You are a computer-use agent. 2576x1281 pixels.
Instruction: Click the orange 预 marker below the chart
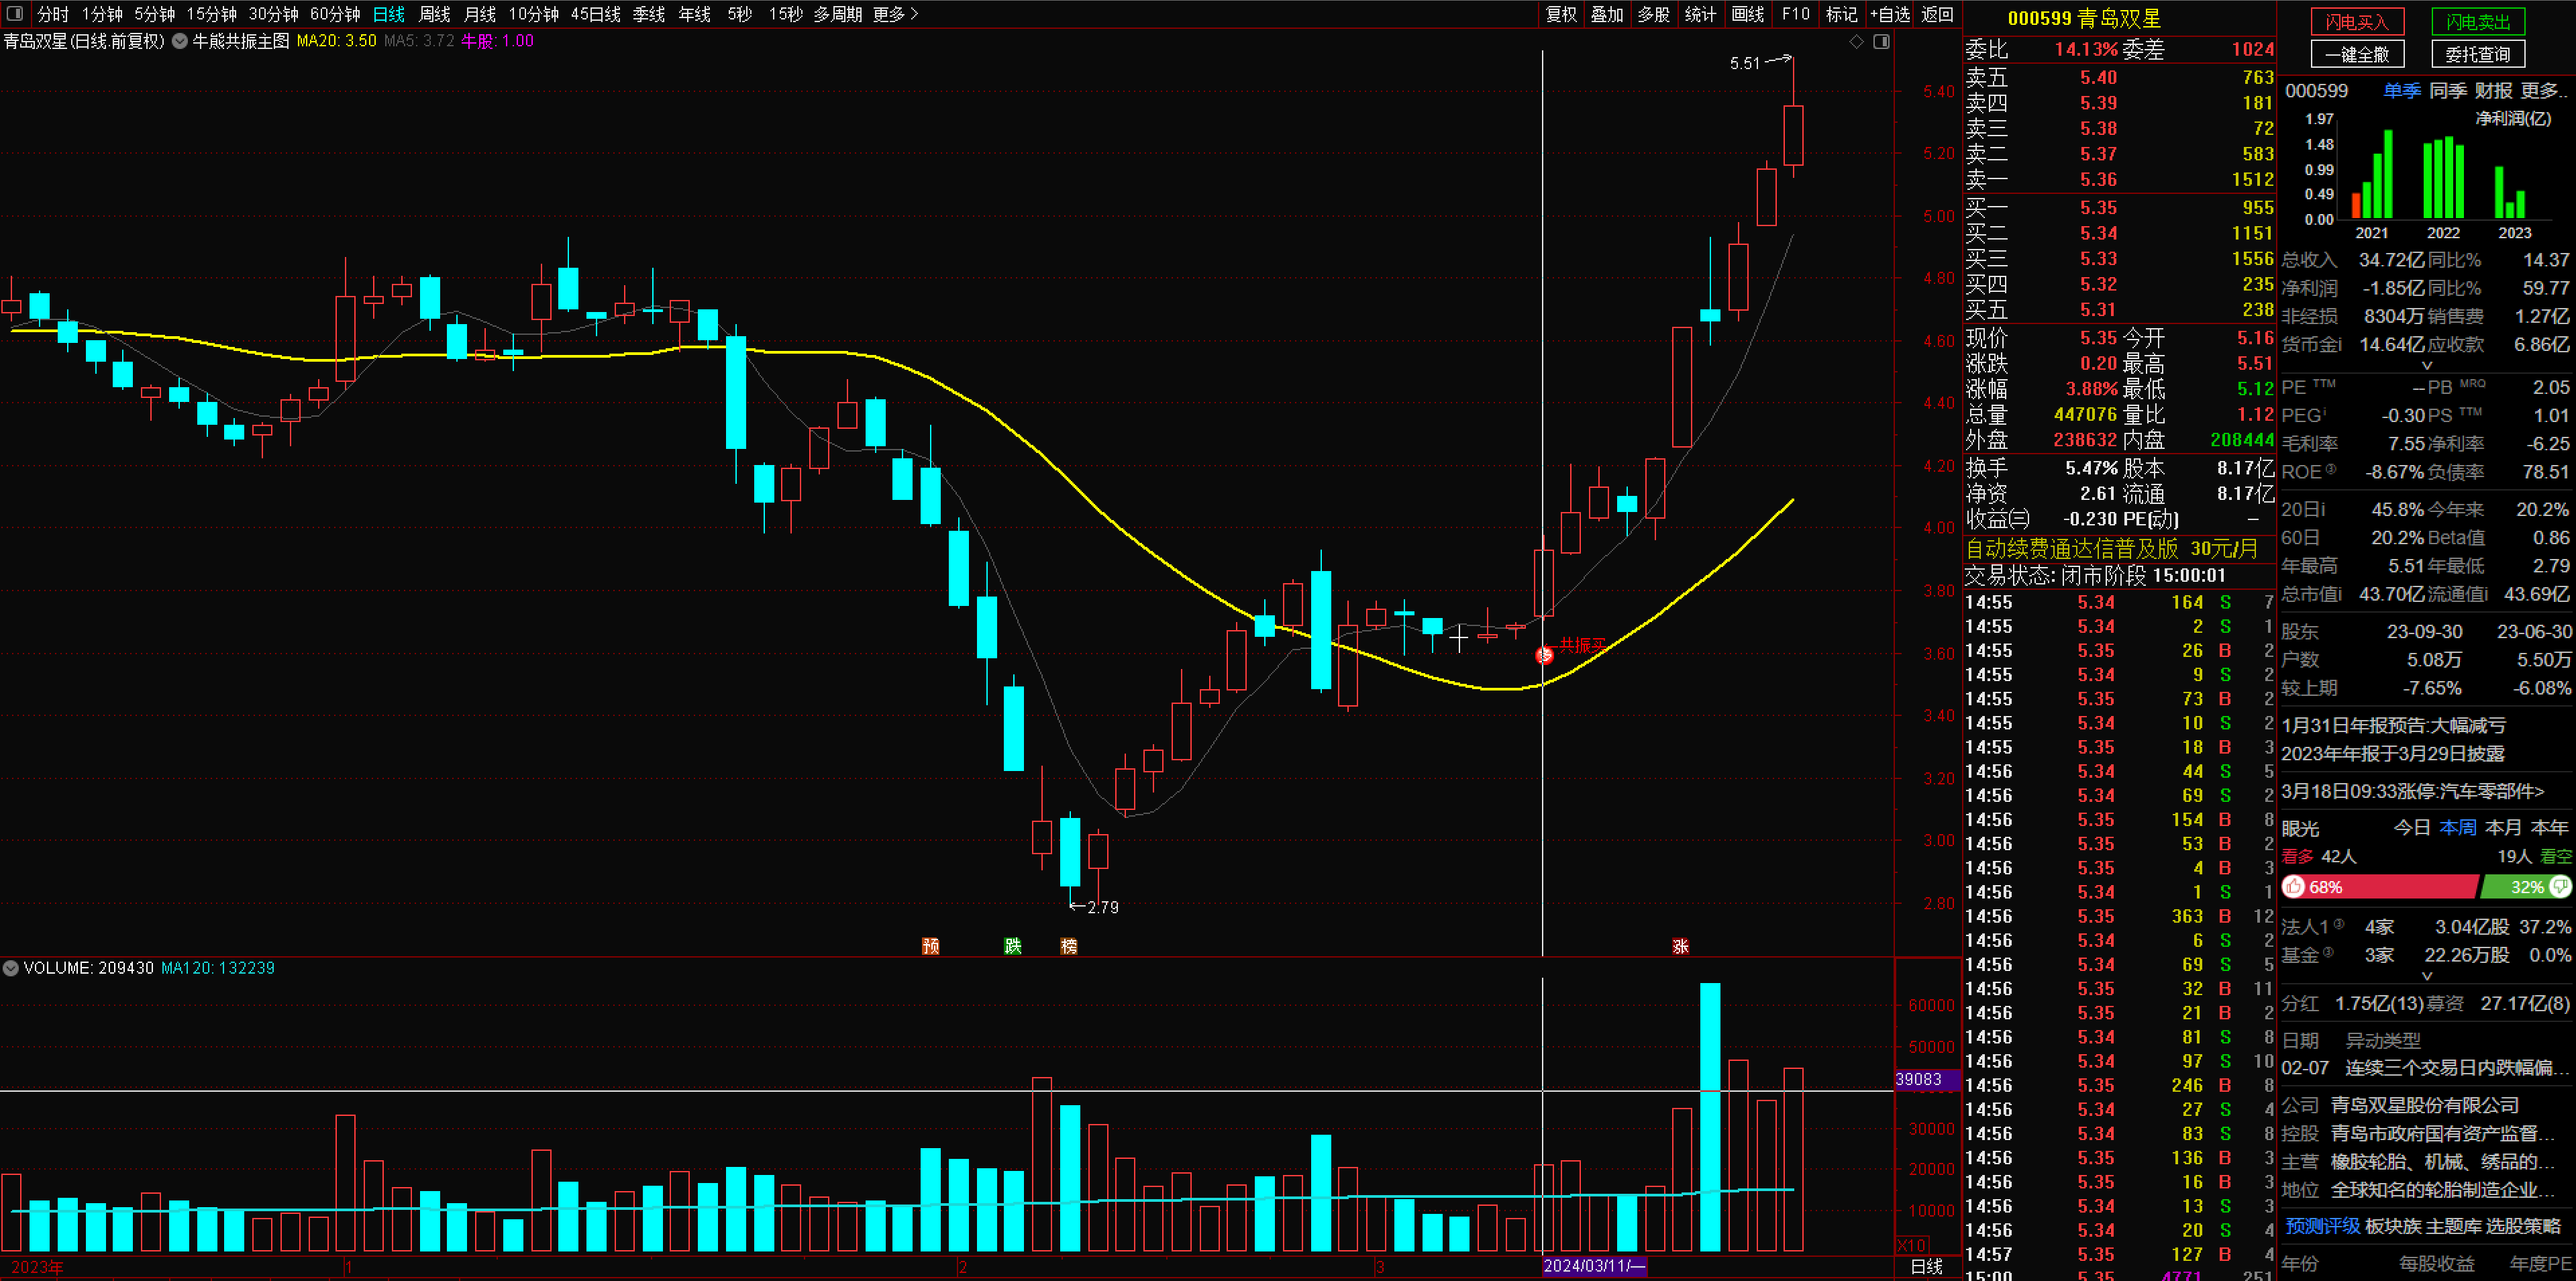(930, 946)
